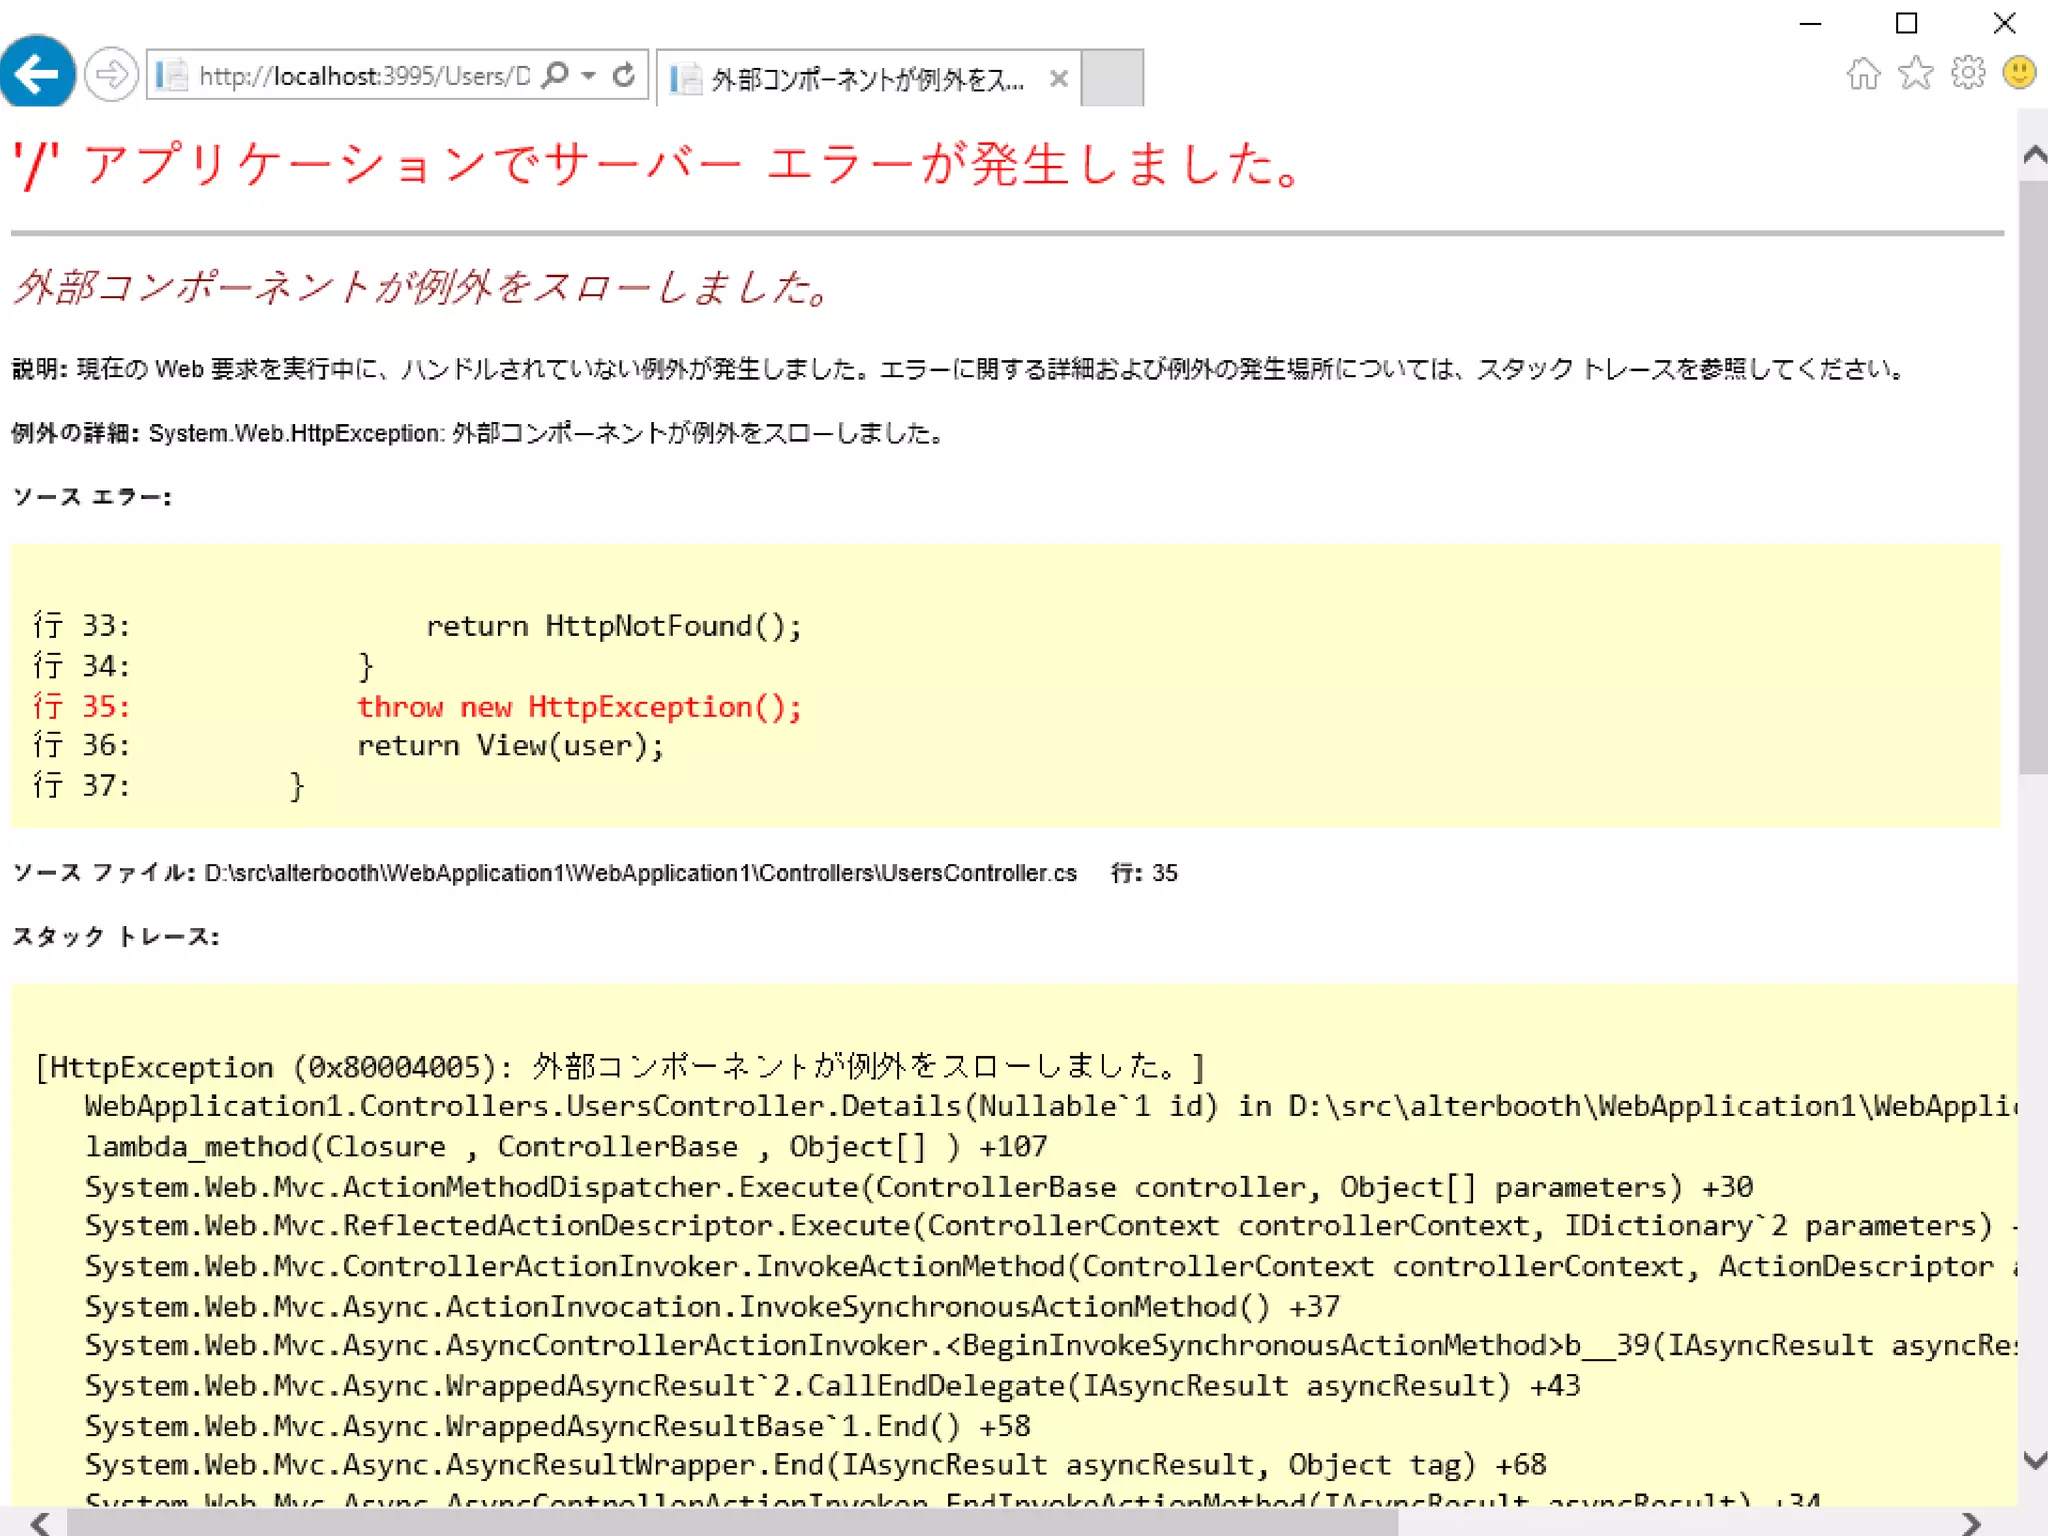Open Favorites star icon
Screen dimensions: 2048x1536
(1915, 73)
